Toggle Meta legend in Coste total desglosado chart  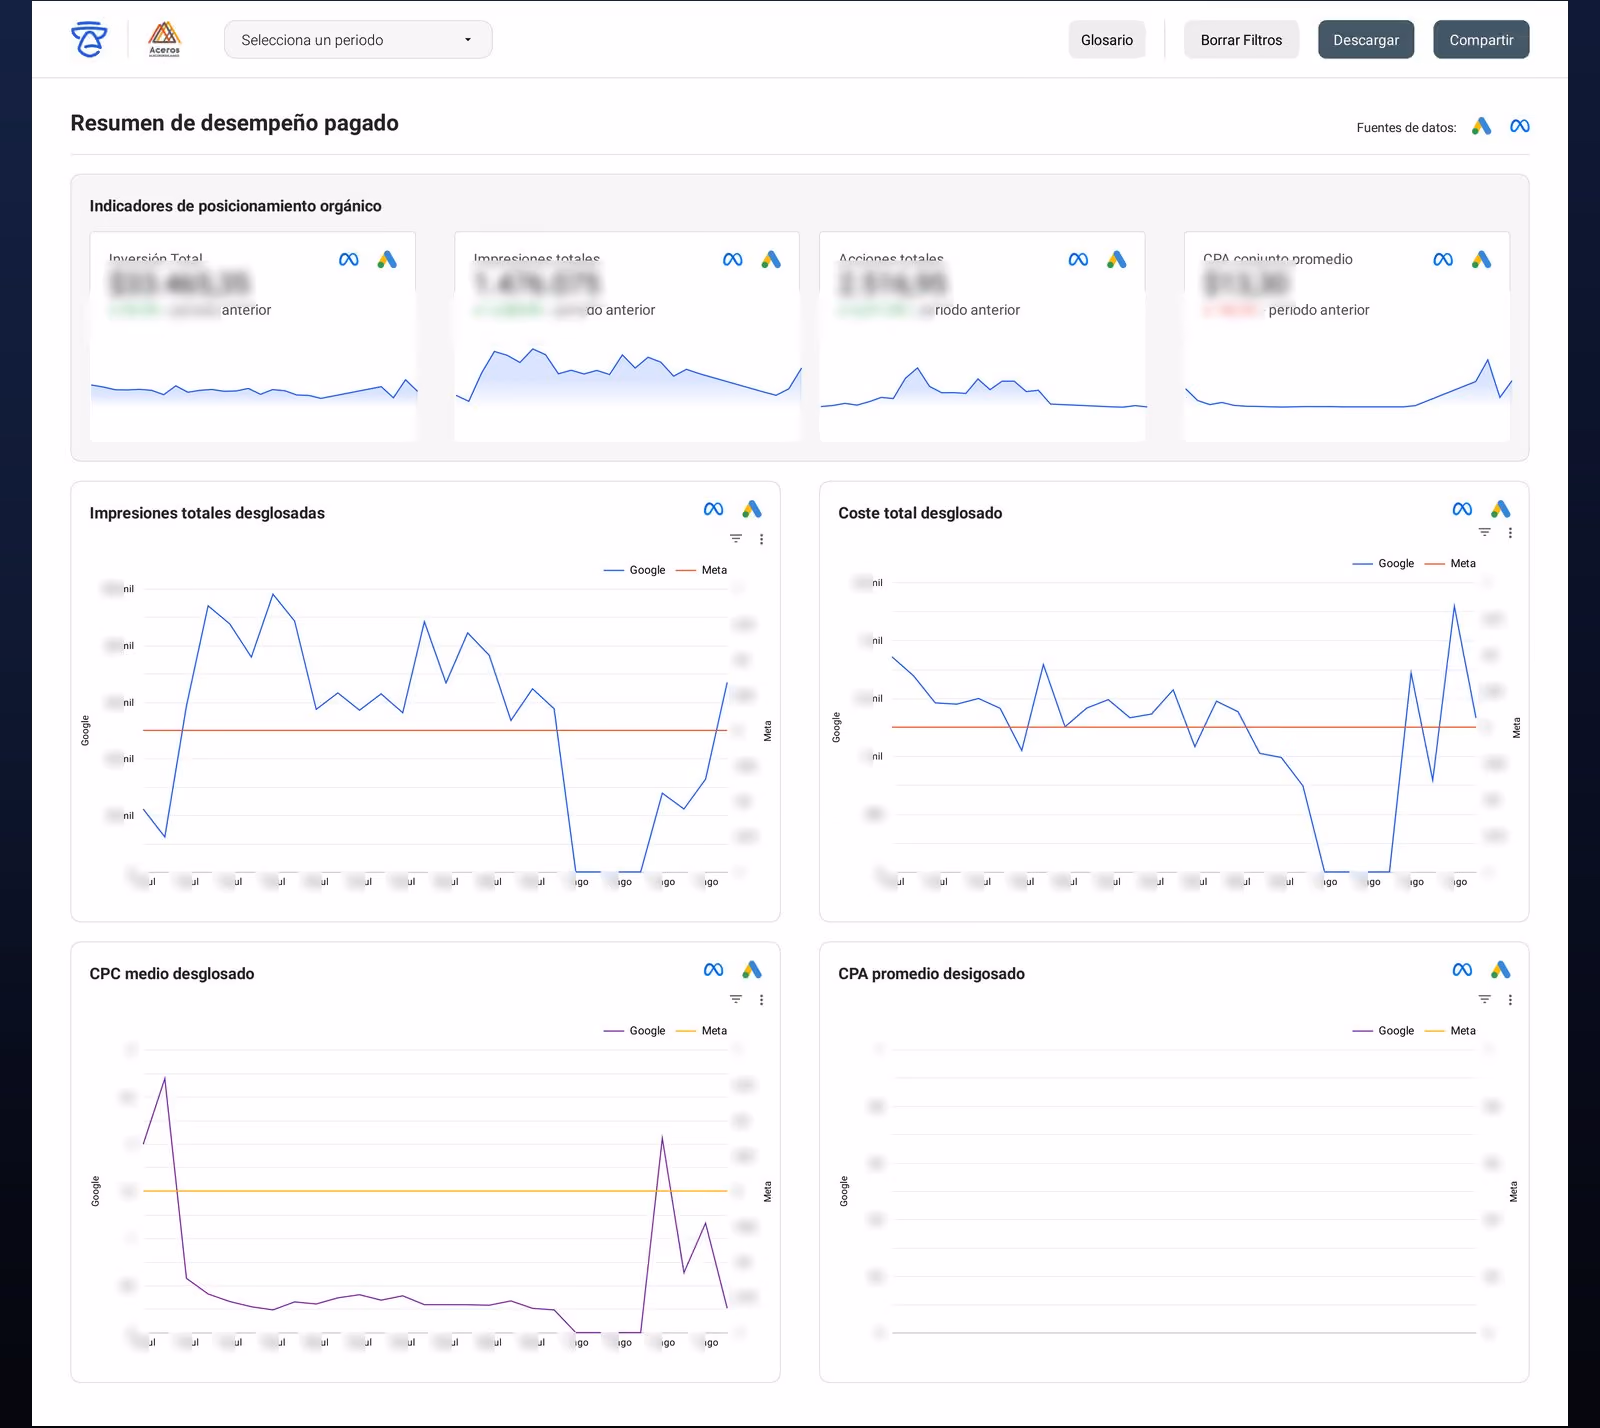1451,564
